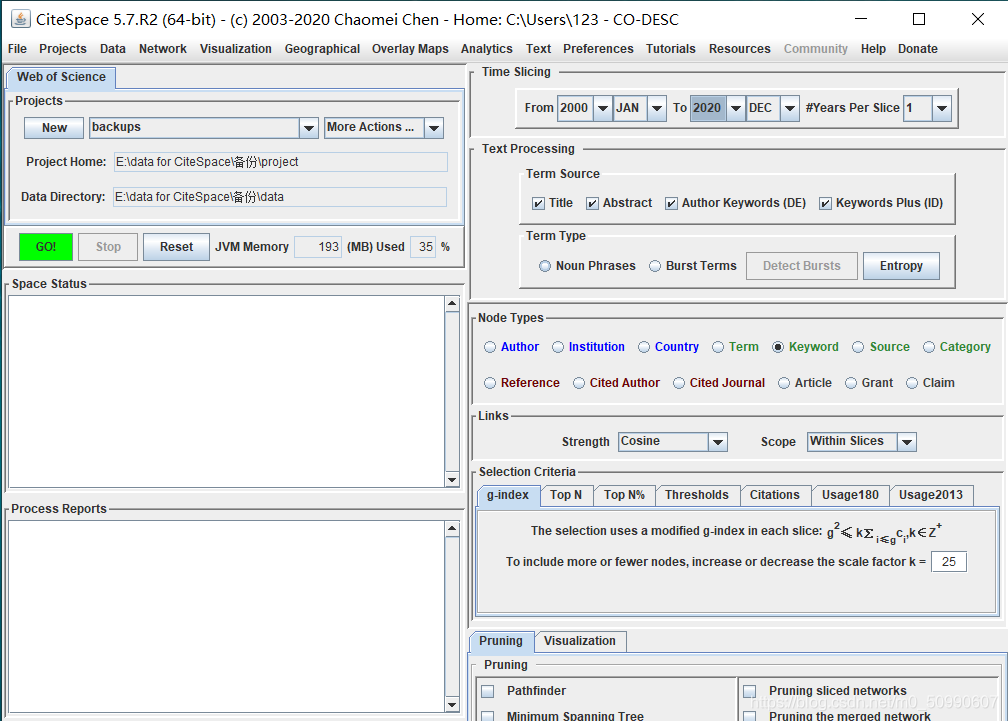Click the CiteSpace Java app icon in title bar
1008x721 pixels.
point(21,19)
